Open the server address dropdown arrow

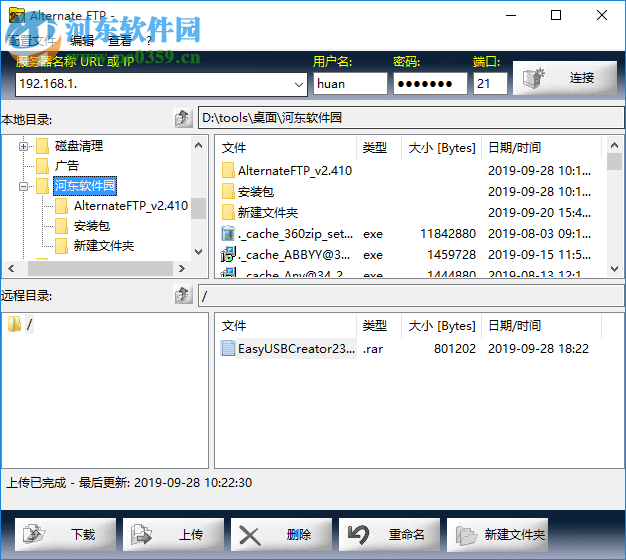point(299,84)
